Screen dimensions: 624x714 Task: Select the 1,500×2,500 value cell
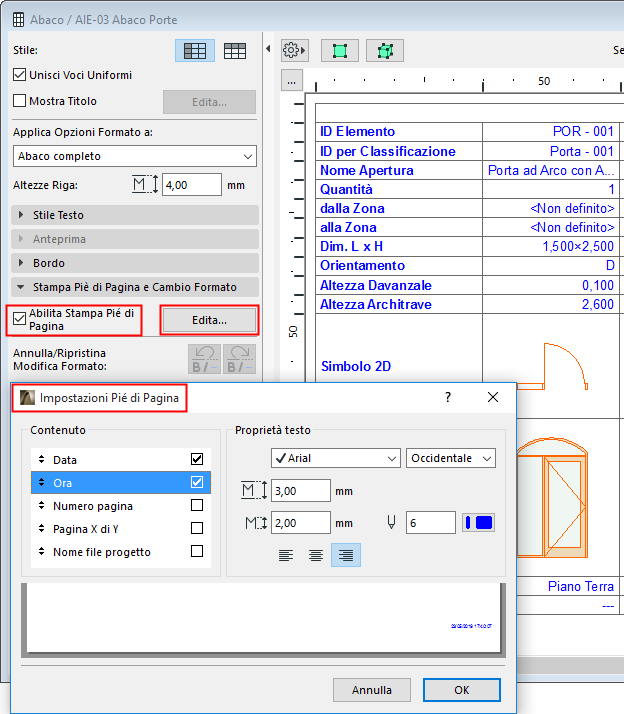point(550,246)
